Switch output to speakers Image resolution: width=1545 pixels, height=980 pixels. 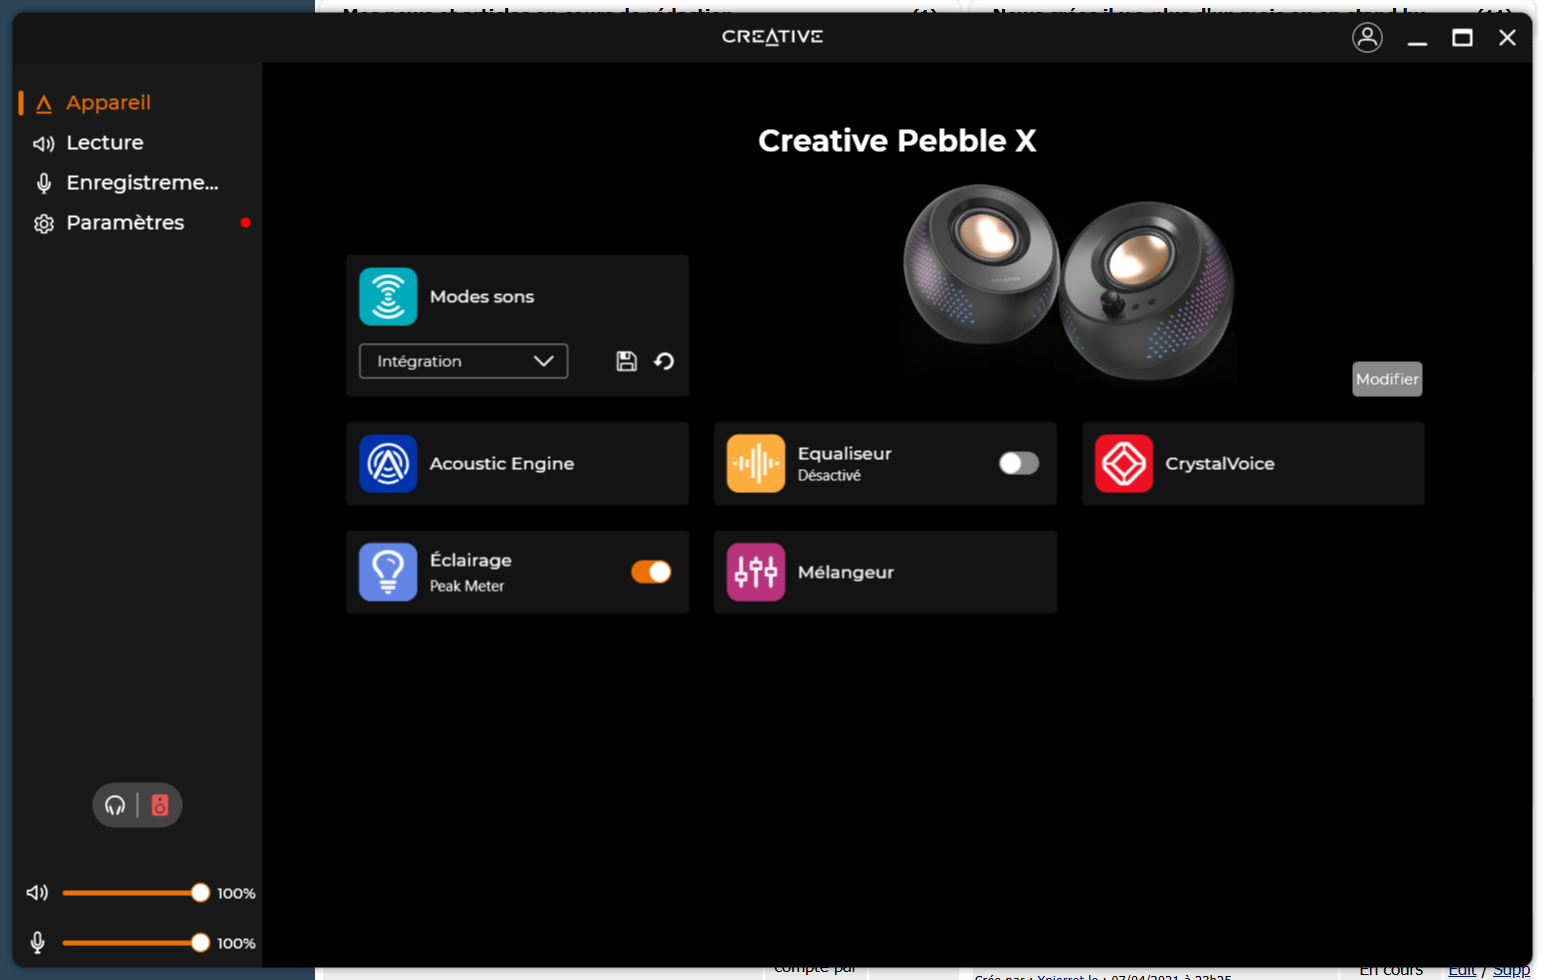click(x=160, y=805)
